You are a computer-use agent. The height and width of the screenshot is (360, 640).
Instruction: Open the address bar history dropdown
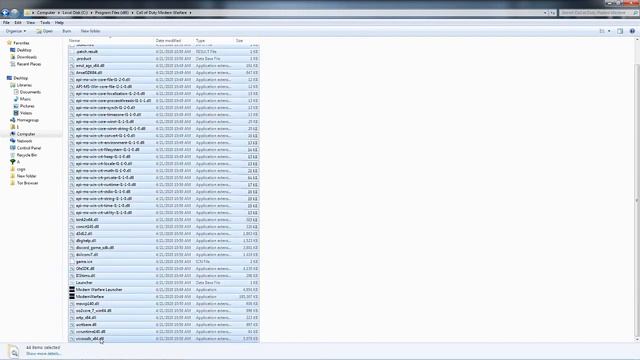[x=545, y=13]
